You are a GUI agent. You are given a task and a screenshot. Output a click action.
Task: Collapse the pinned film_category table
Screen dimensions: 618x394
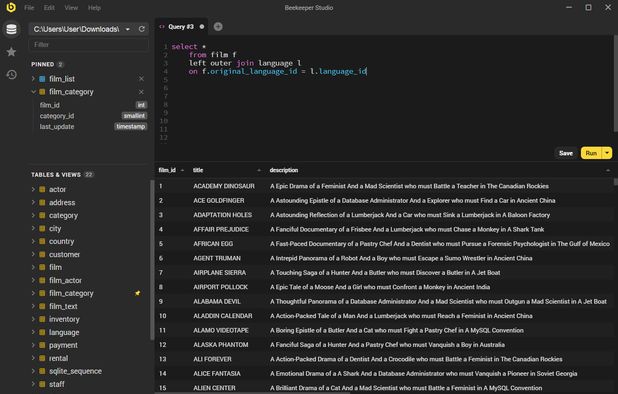tap(33, 92)
